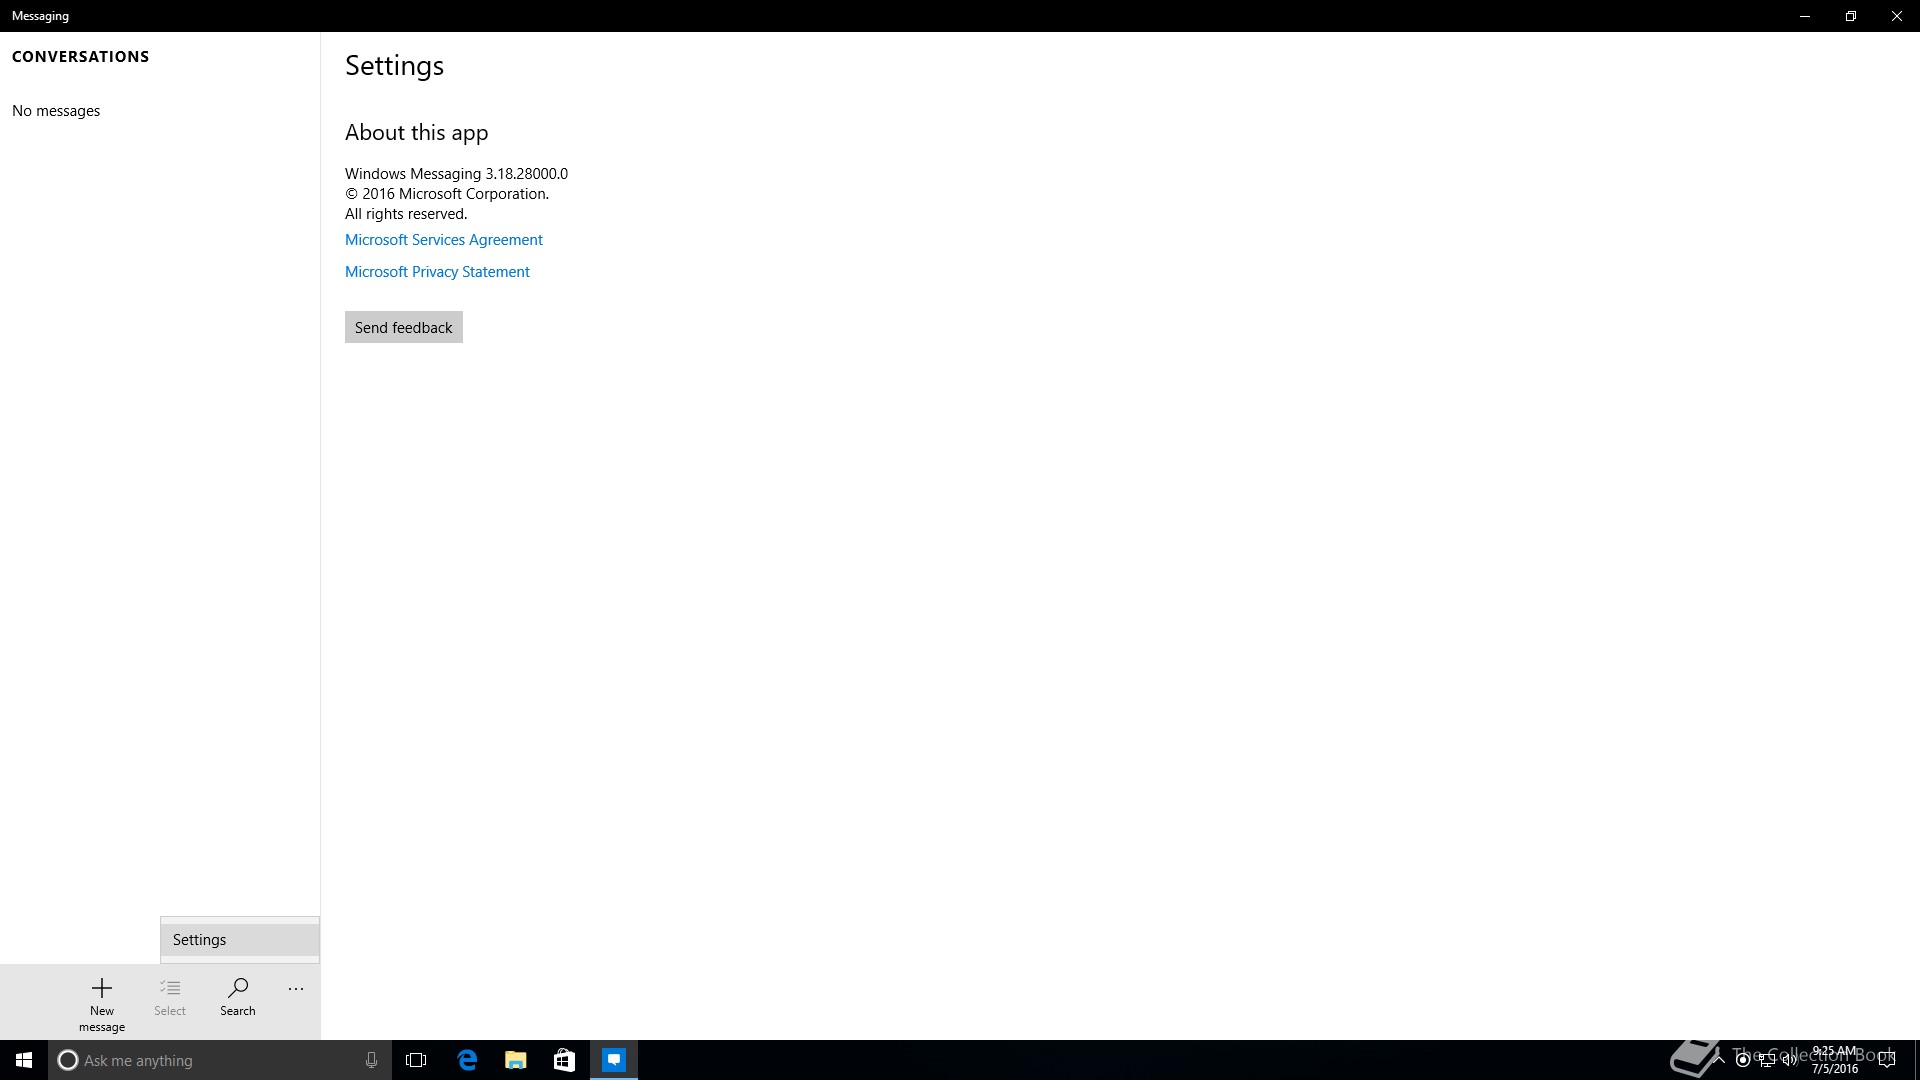Click the taskbar clock and date
Image resolution: width=1920 pixels, height=1080 pixels.
[x=1835, y=1060]
